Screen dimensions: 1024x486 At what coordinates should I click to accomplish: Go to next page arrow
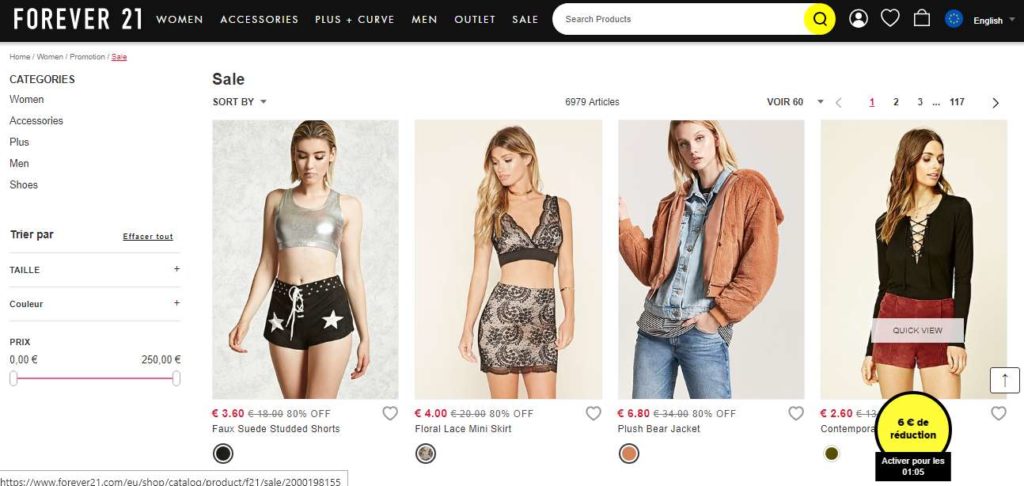click(x=995, y=102)
